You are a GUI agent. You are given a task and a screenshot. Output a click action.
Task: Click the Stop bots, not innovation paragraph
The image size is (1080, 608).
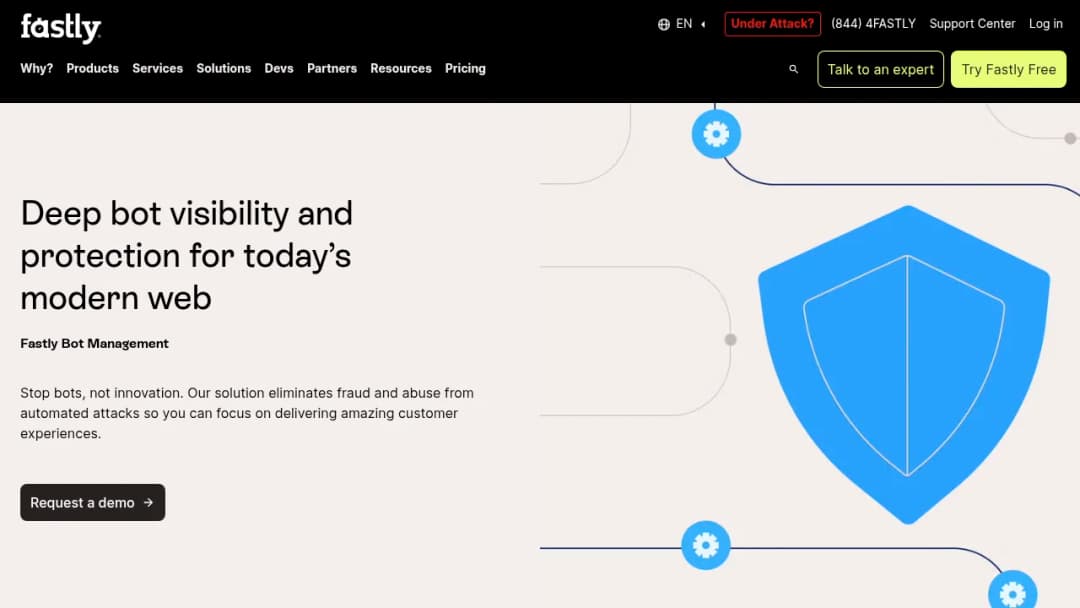tap(247, 413)
